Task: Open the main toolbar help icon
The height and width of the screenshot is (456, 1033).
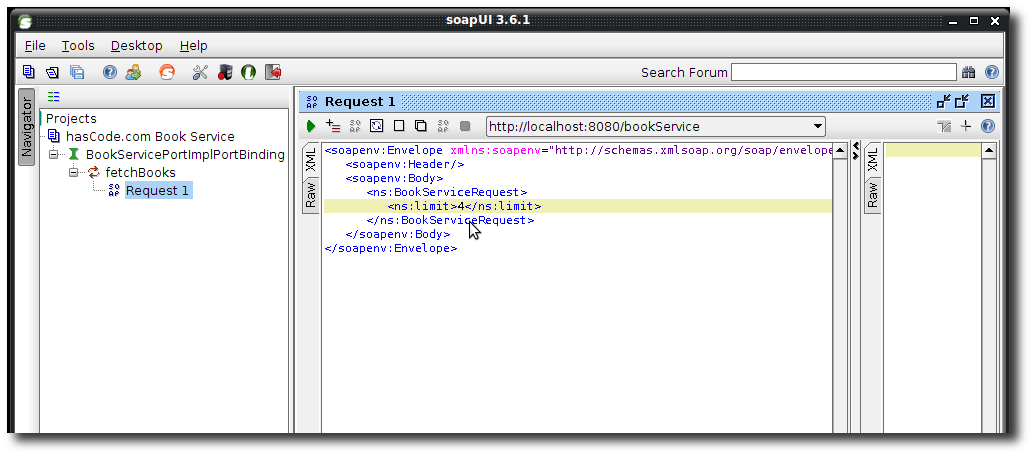Action: pos(110,72)
